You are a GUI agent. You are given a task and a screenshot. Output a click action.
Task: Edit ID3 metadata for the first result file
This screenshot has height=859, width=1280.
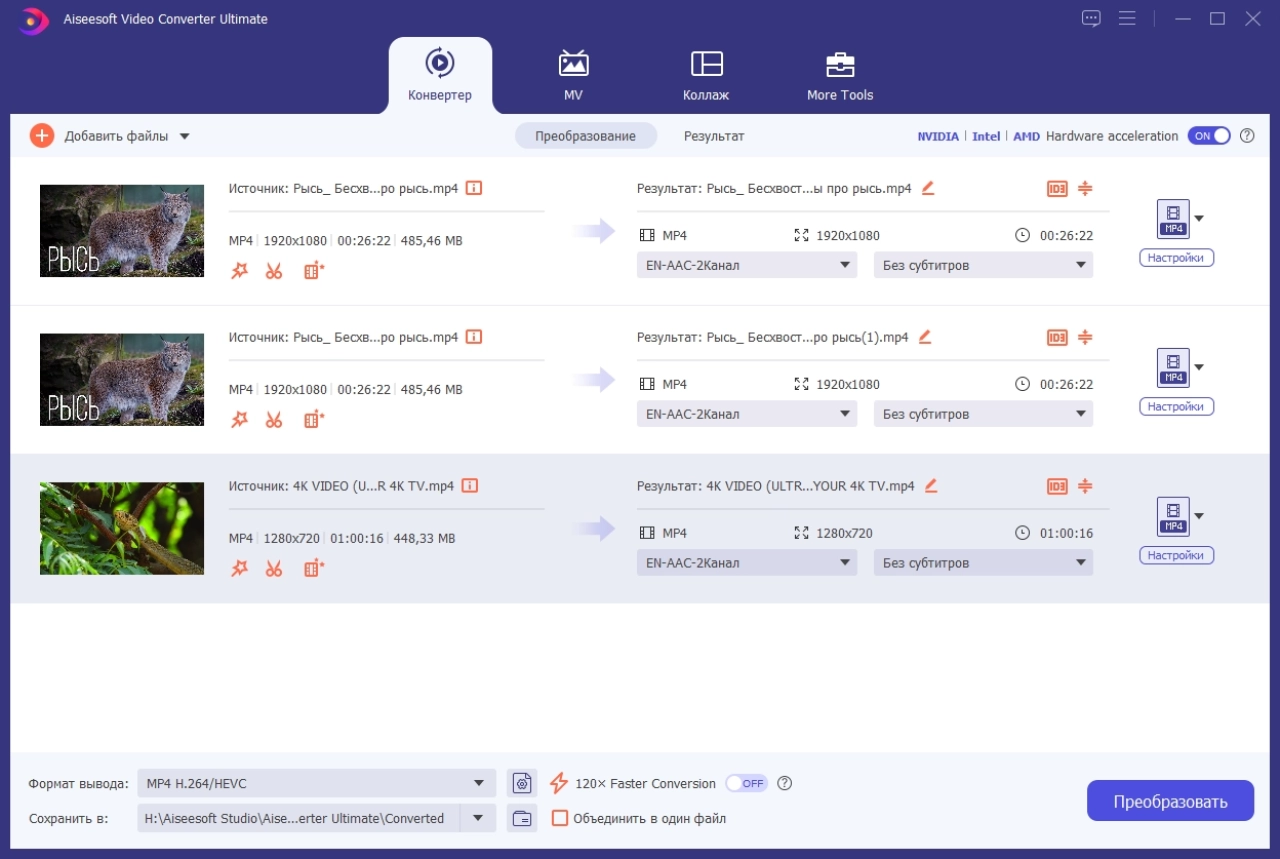click(x=1057, y=188)
